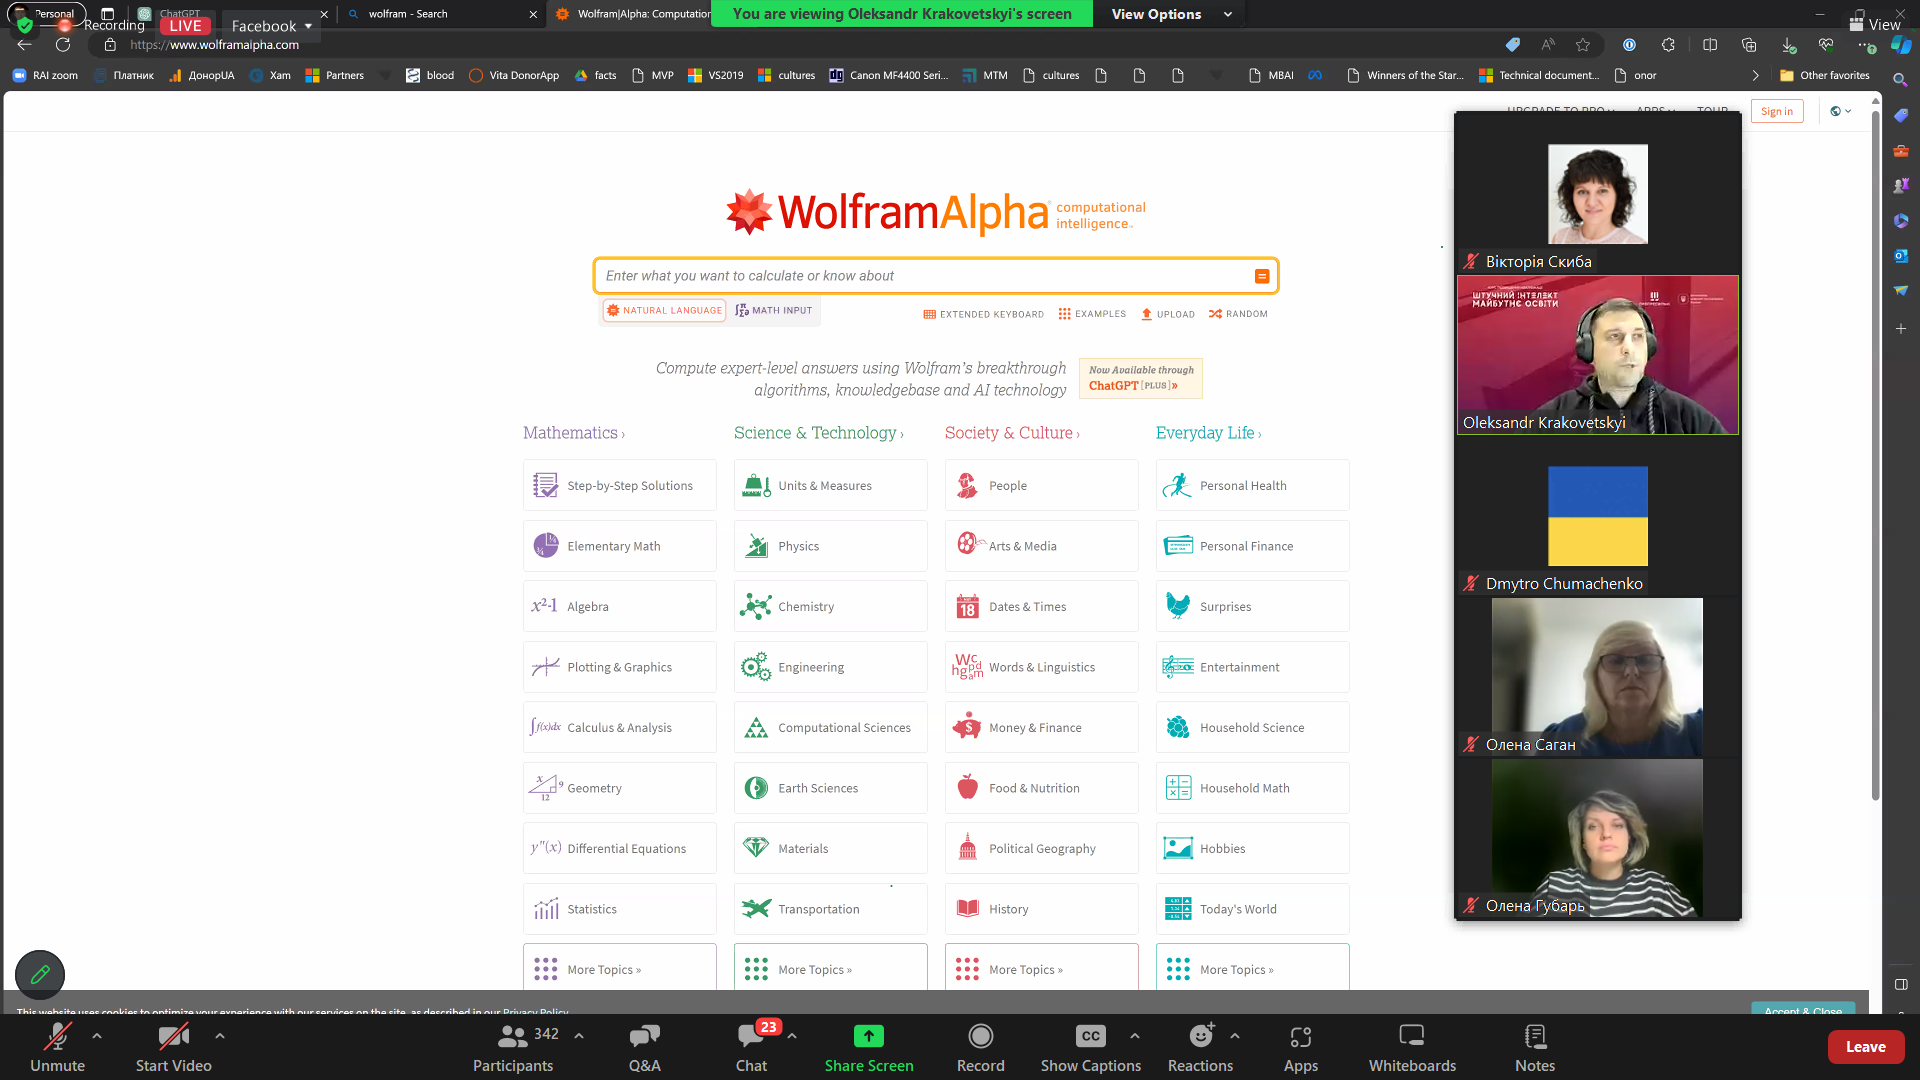Click the Reactions smiley icon
Viewport: 1920px width, 1080px height.
point(1200,1037)
